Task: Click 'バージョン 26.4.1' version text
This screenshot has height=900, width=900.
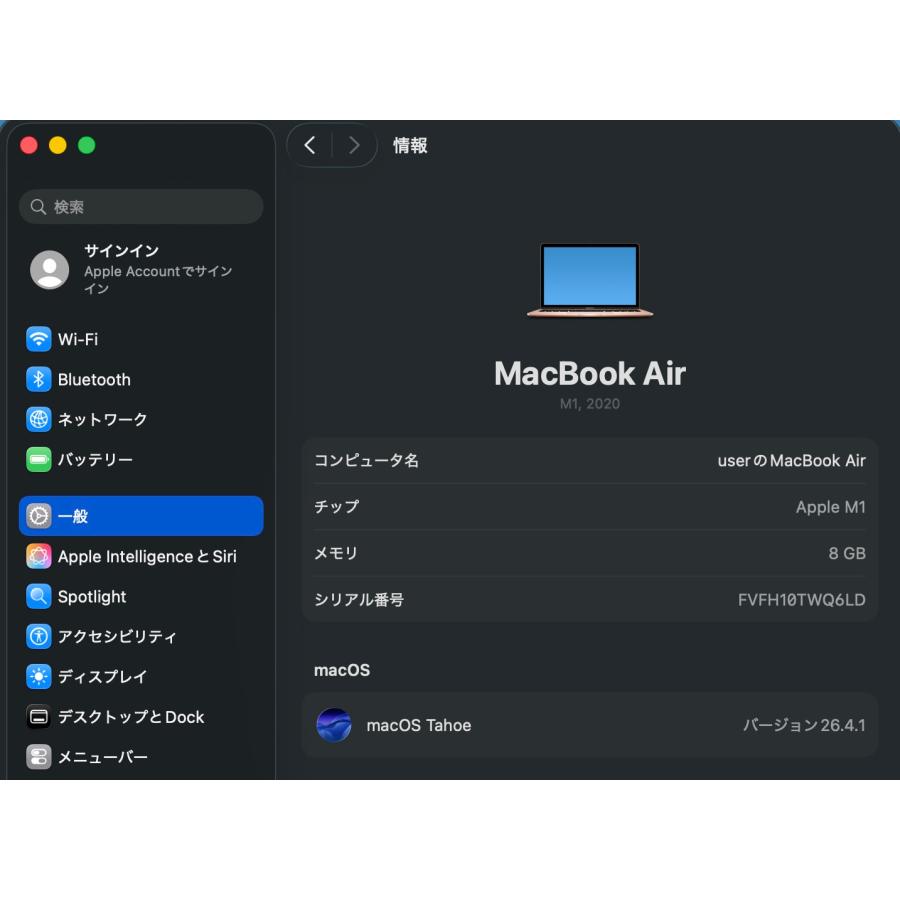Action: [x=804, y=726]
